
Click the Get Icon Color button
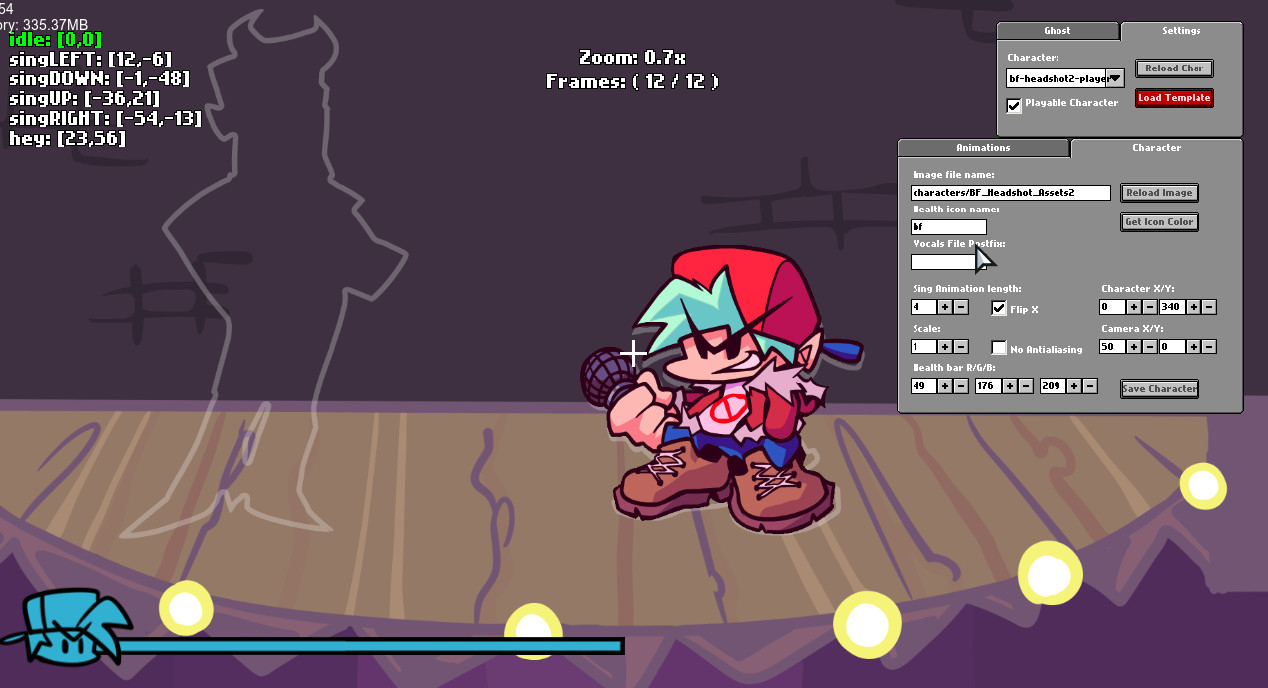pos(1159,222)
